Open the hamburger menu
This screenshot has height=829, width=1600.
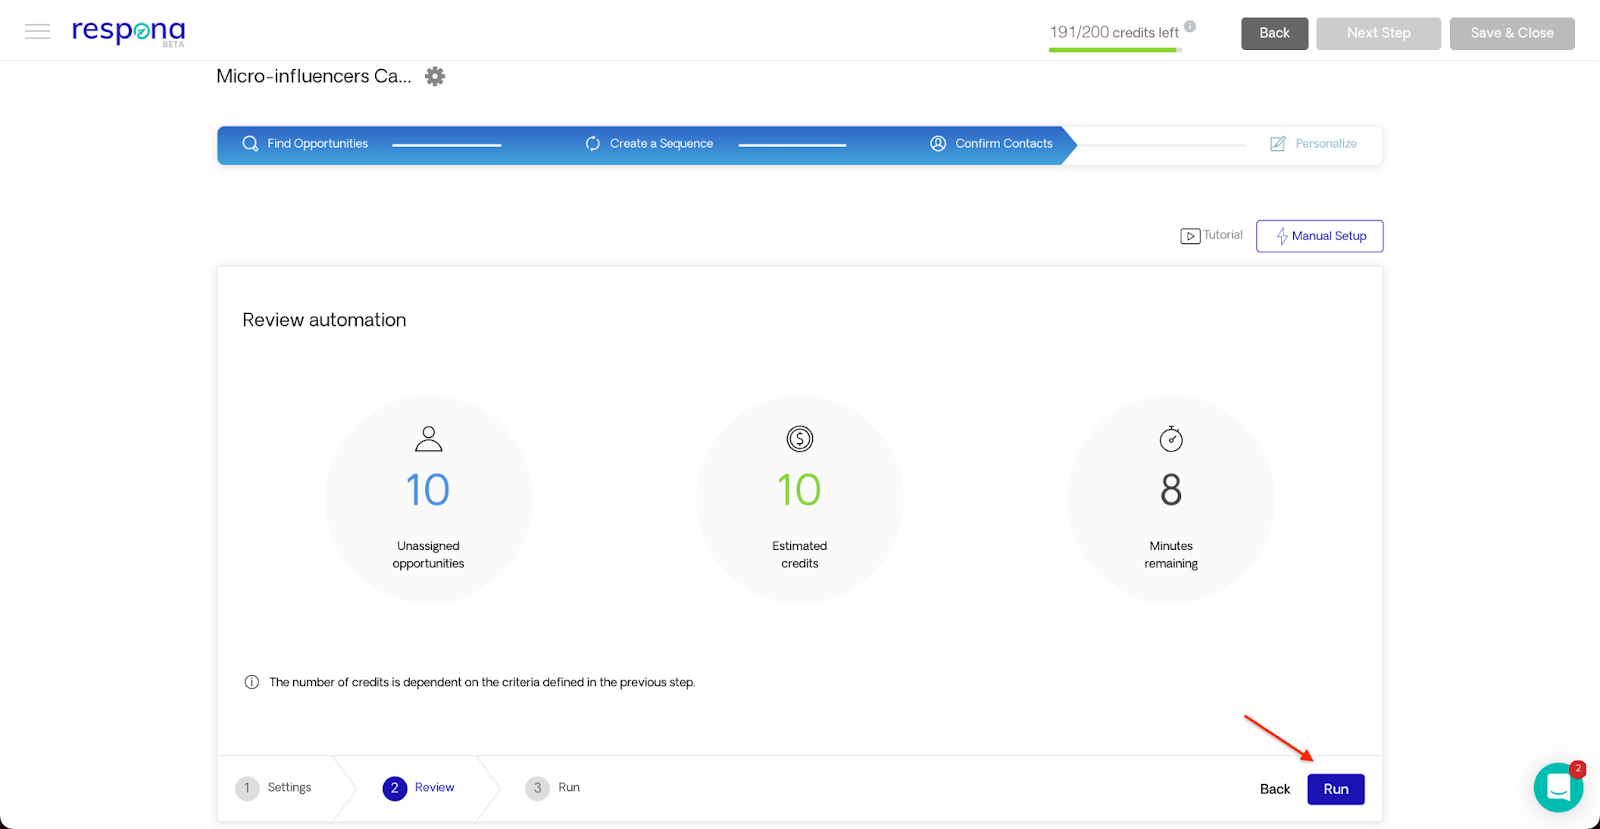click(x=37, y=32)
